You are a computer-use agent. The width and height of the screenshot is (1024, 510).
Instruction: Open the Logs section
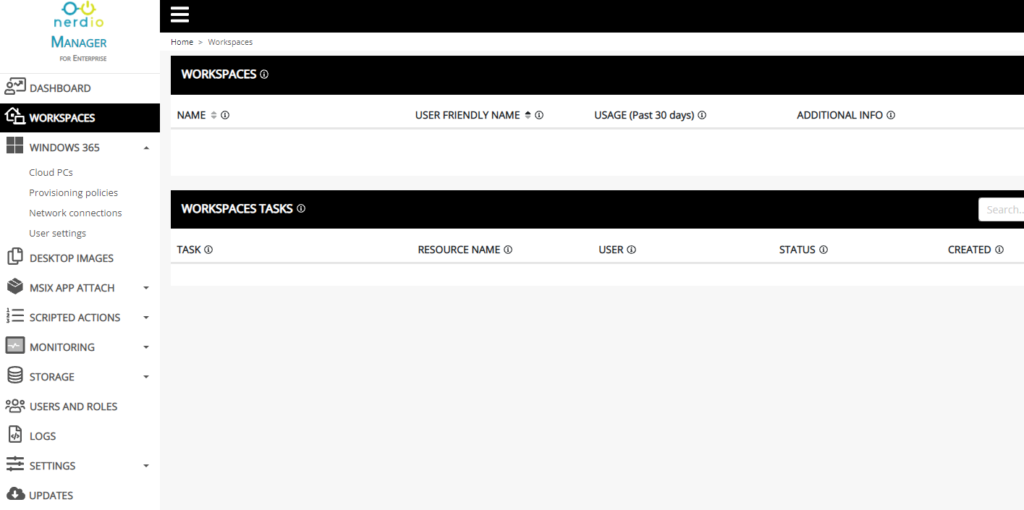click(x=42, y=436)
